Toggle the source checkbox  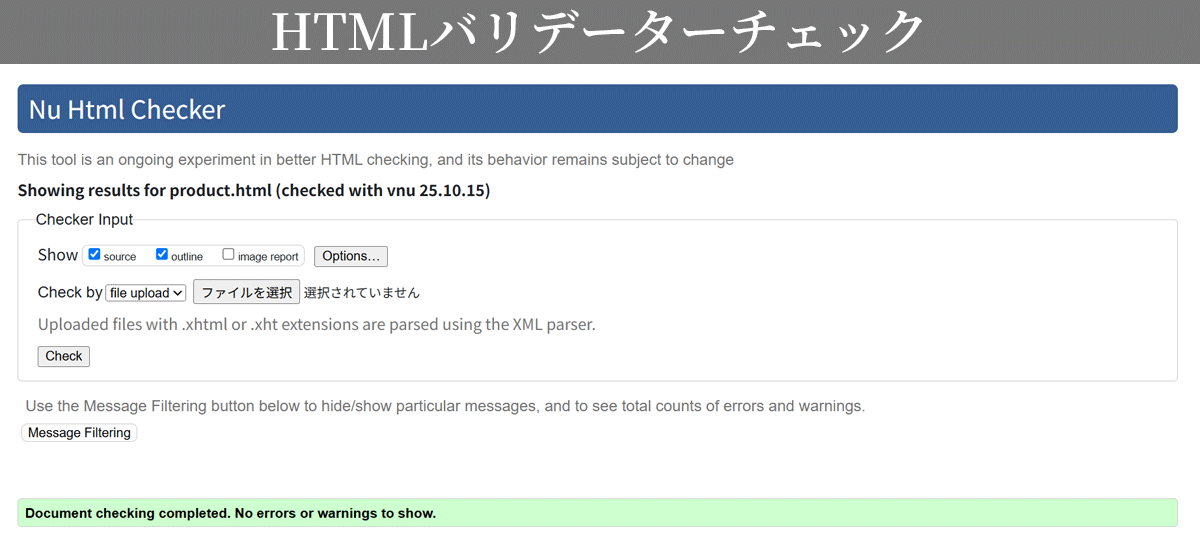pos(94,255)
